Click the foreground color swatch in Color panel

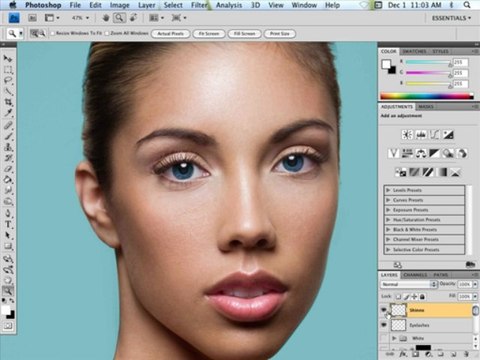pos(386,64)
